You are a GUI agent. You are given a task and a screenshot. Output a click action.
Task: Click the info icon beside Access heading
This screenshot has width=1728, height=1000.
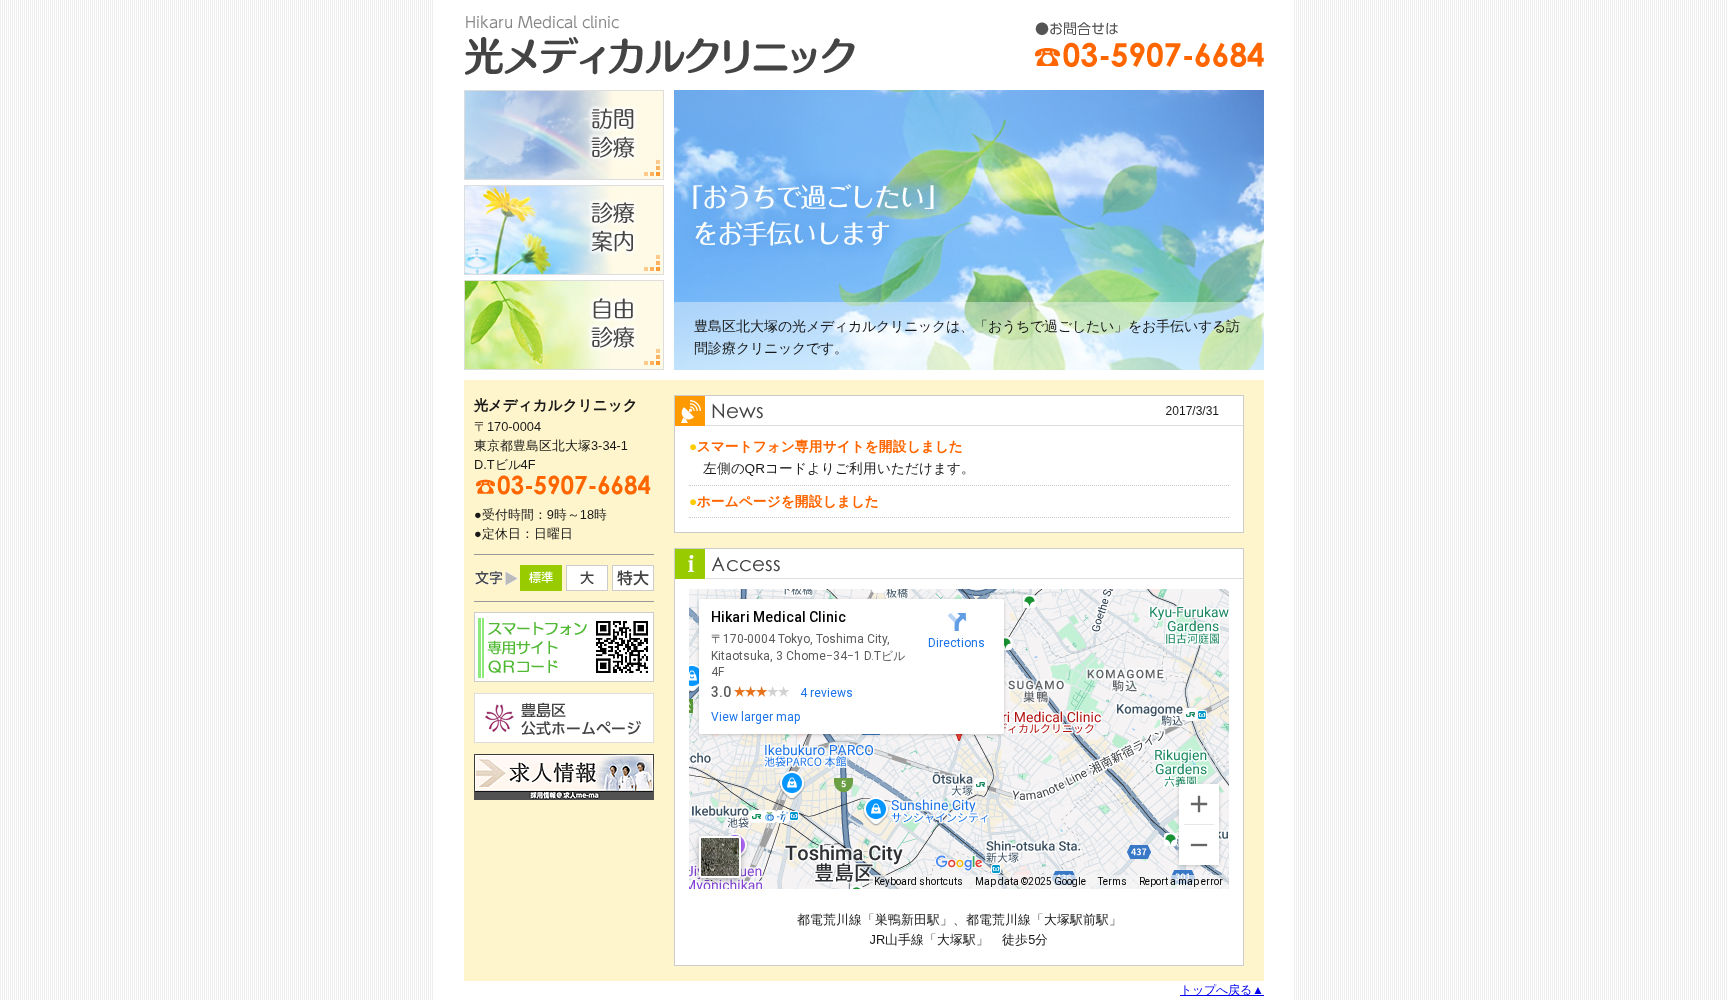[x=690, y=564]
